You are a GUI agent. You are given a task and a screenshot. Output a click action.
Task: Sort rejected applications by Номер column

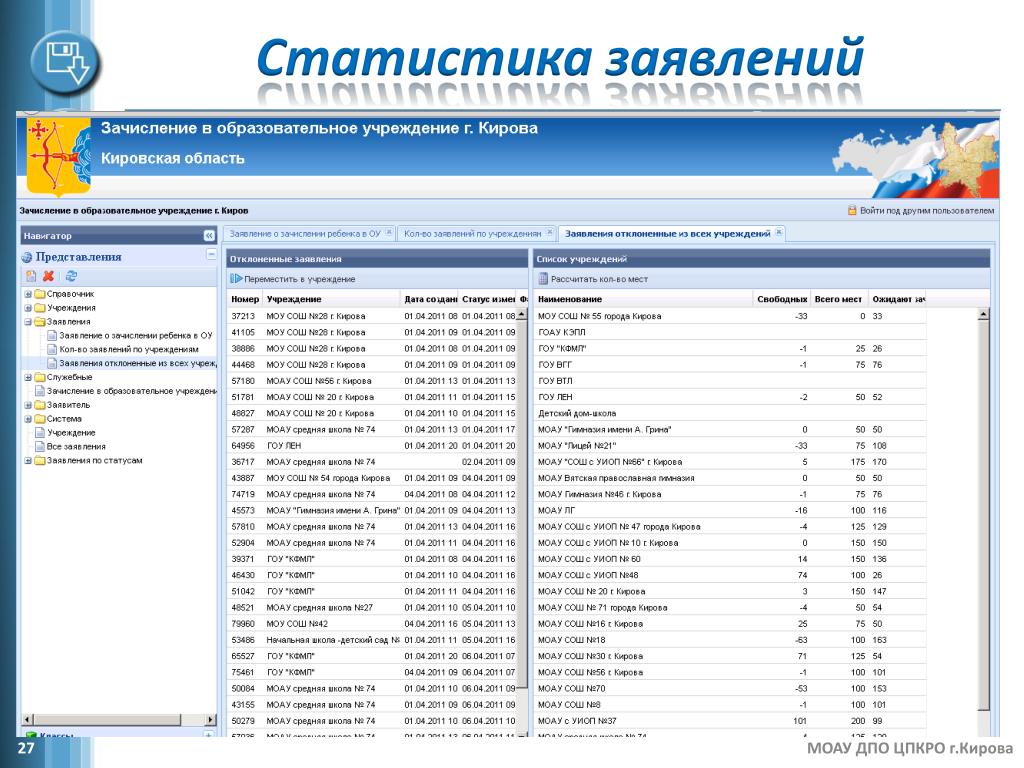pyautogui.click(x=245, y=299)
